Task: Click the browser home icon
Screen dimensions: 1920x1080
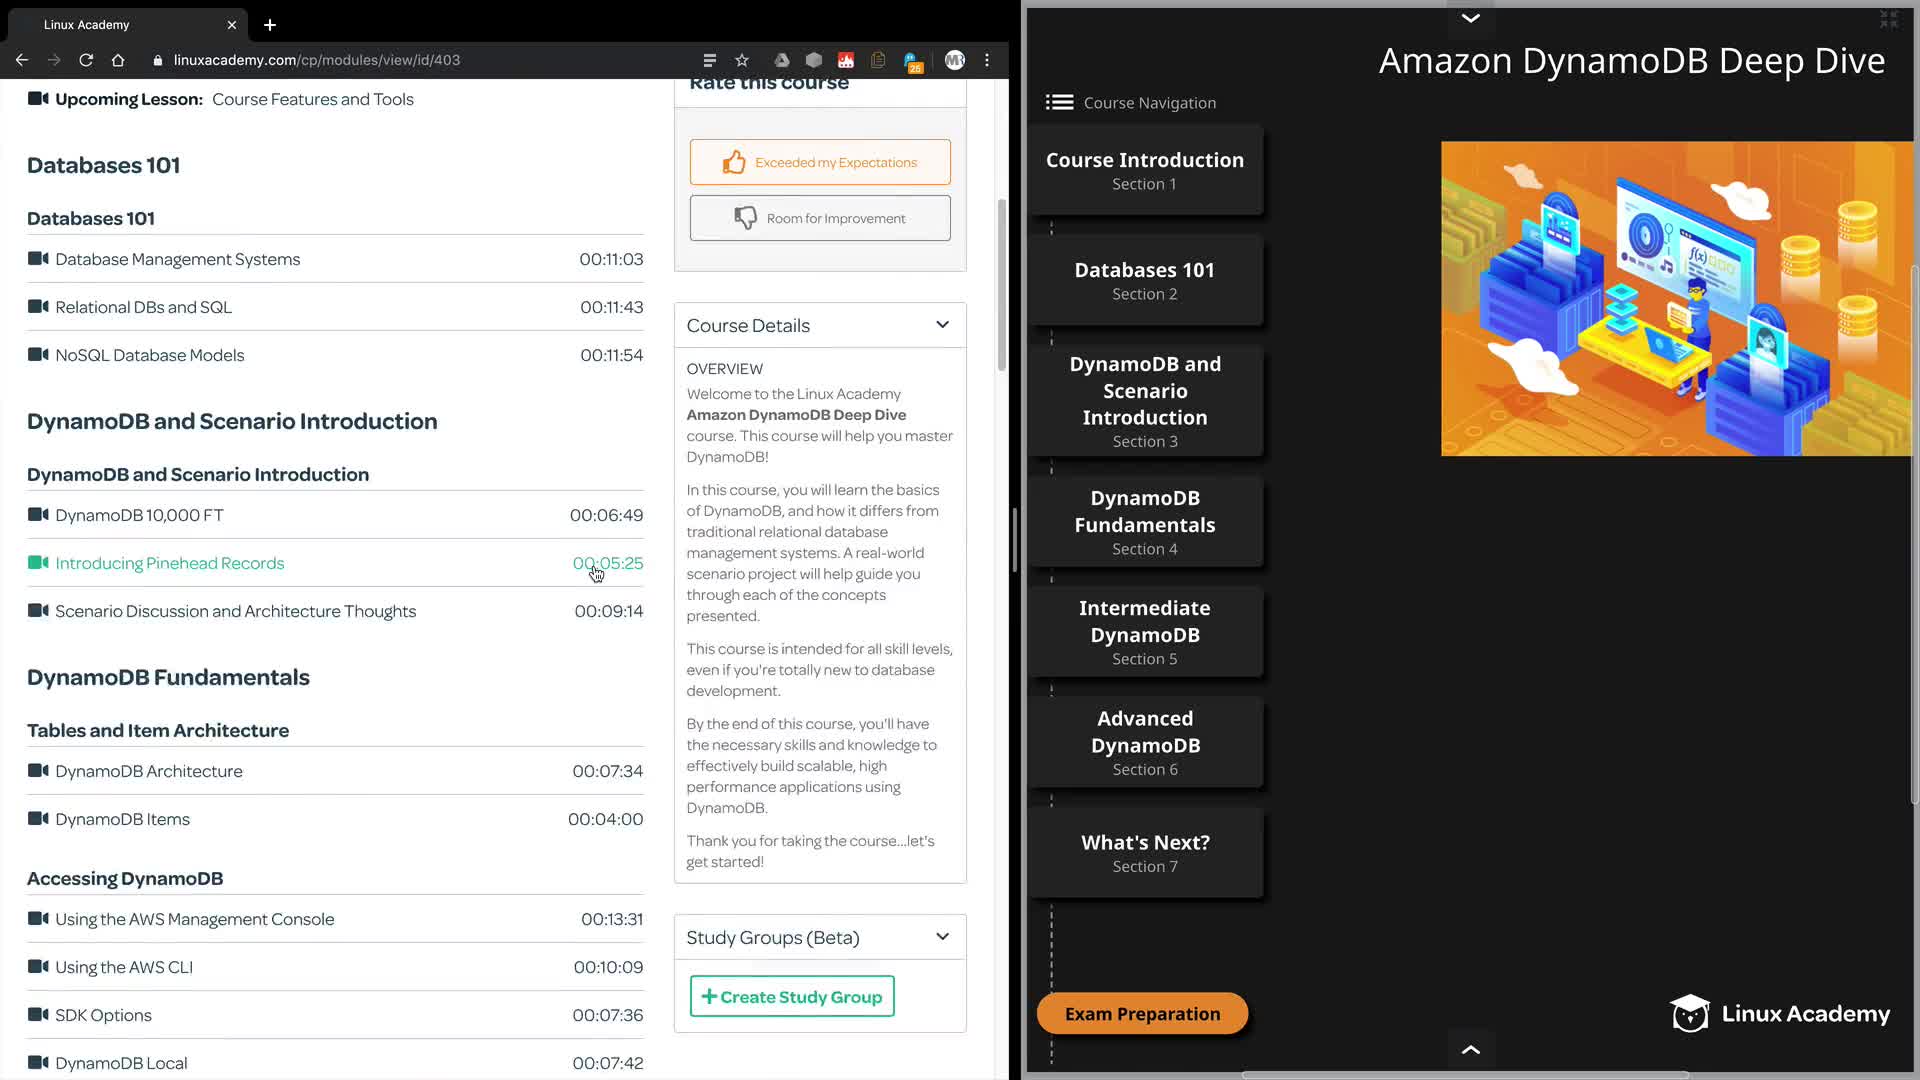Action: 118,60
